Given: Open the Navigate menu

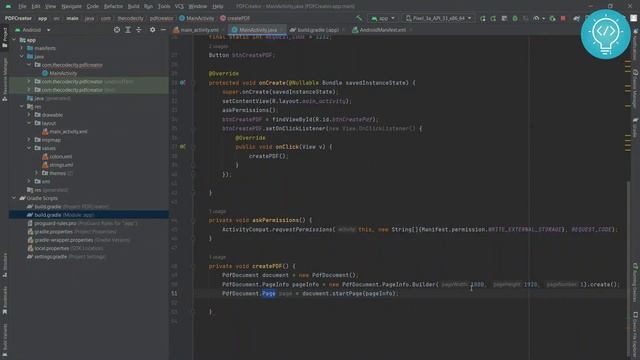Looking at the screenshot, I should click(x=71, y=6).
